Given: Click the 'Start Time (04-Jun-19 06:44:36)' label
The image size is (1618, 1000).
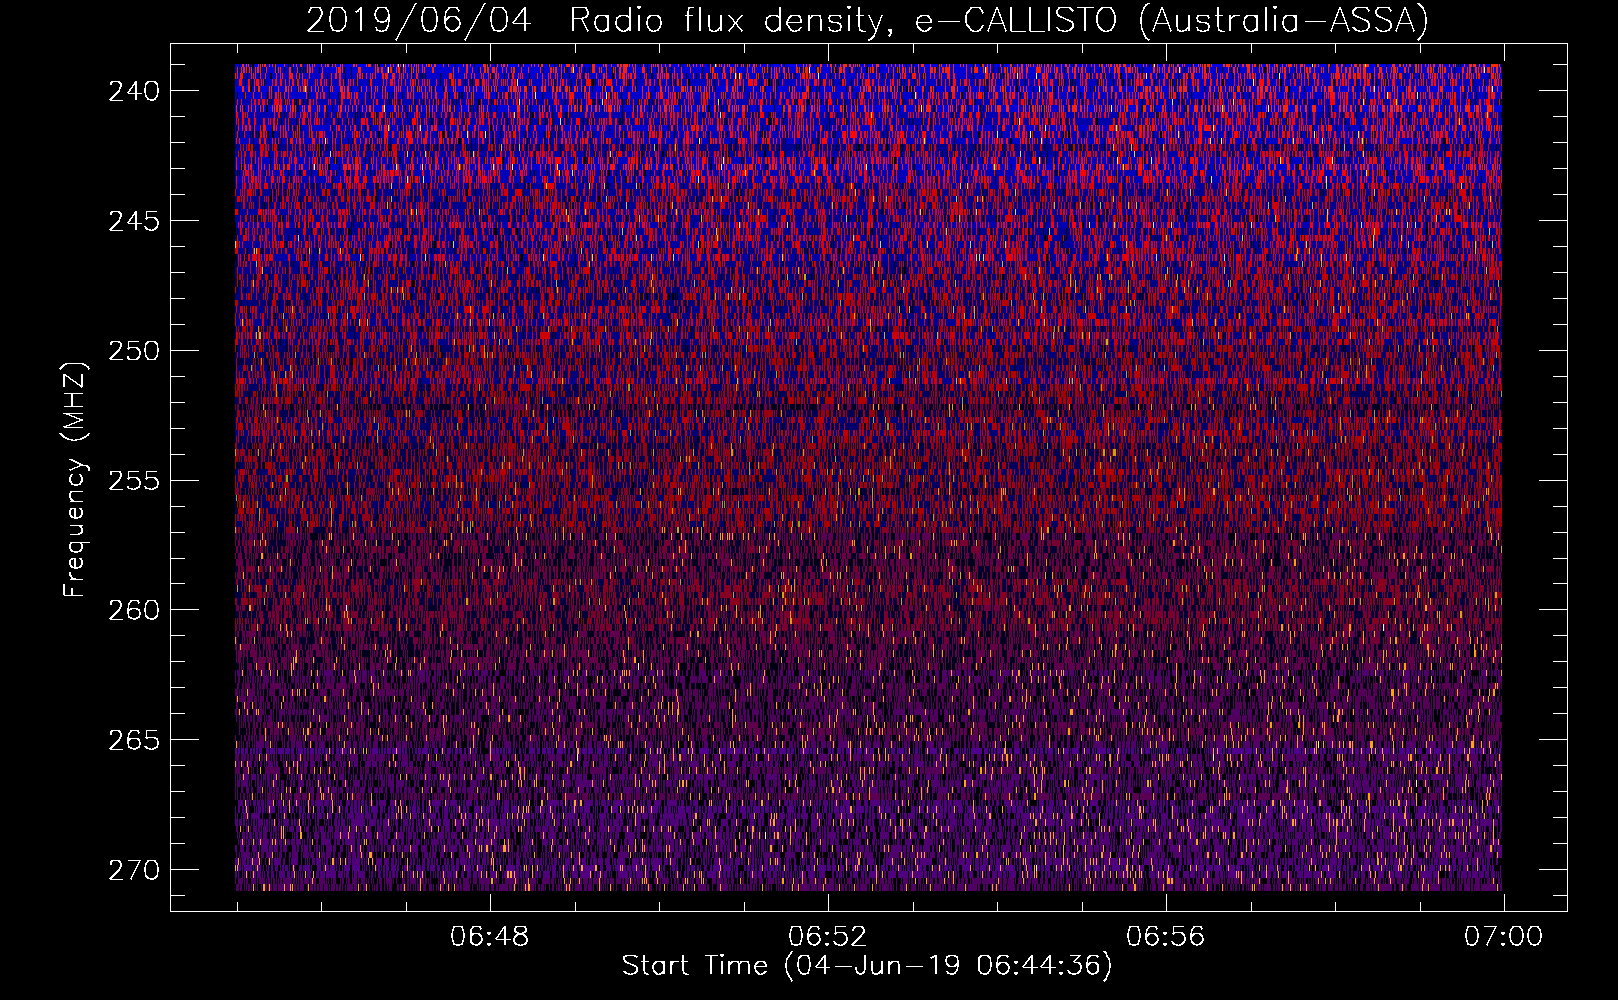Looking at the screenshot, I should pyautogui.click(x=867, y=966).
